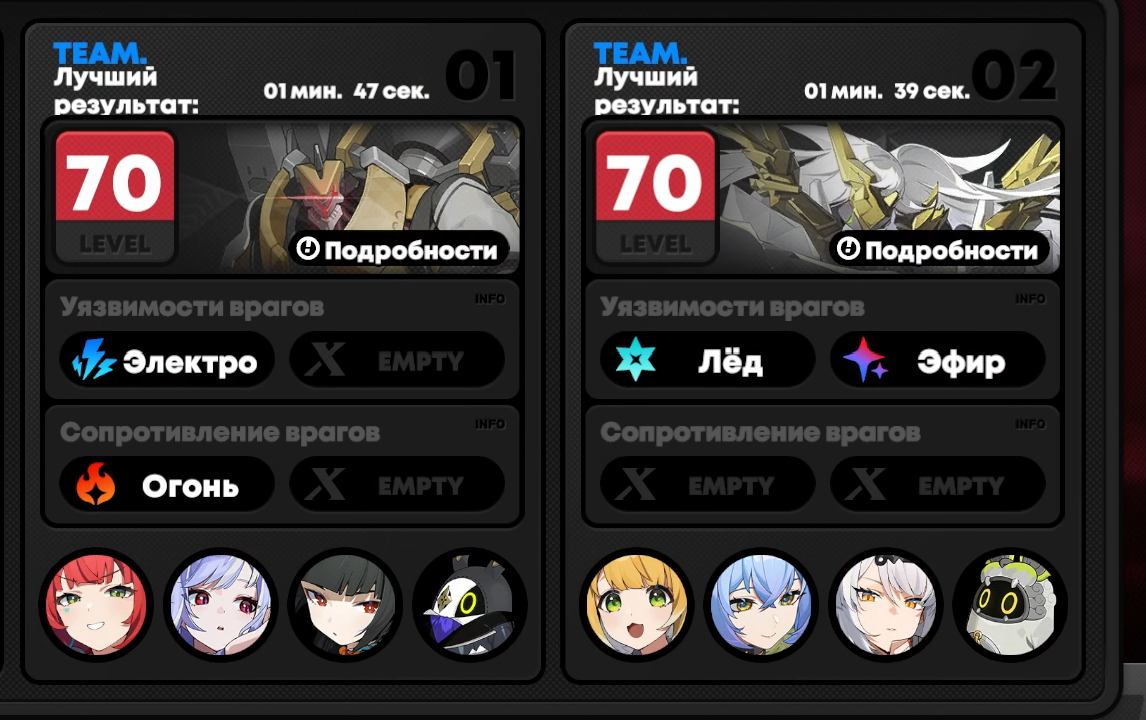Click the Team 02 white-haired boss banner image

(888, 179)
